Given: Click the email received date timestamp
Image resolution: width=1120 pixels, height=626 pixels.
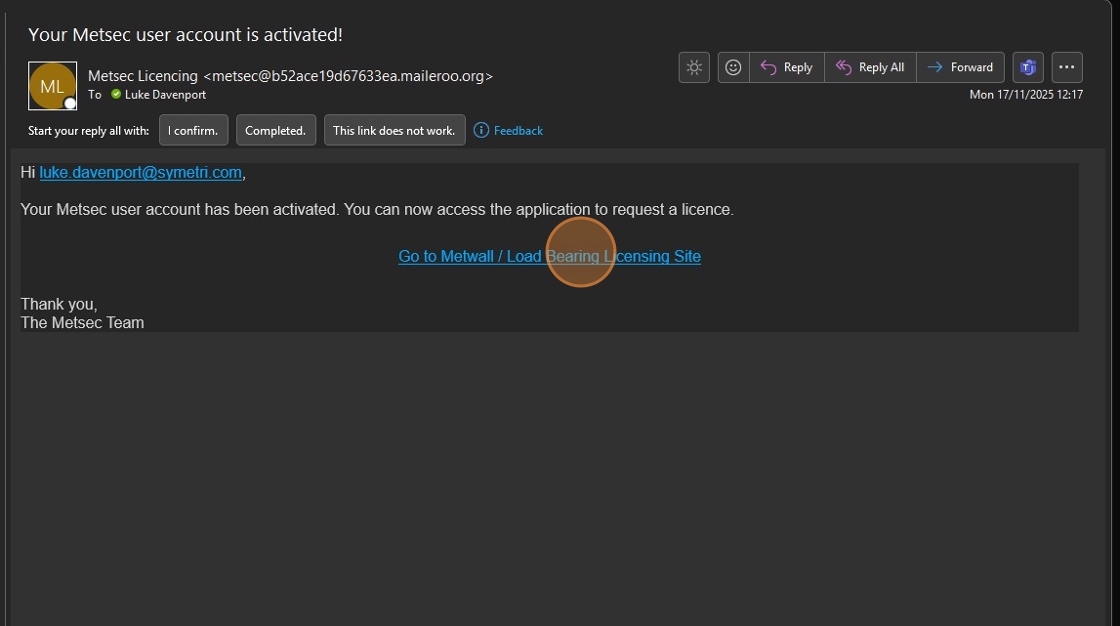Looking at the screenshot, I should coord(1026,94).
